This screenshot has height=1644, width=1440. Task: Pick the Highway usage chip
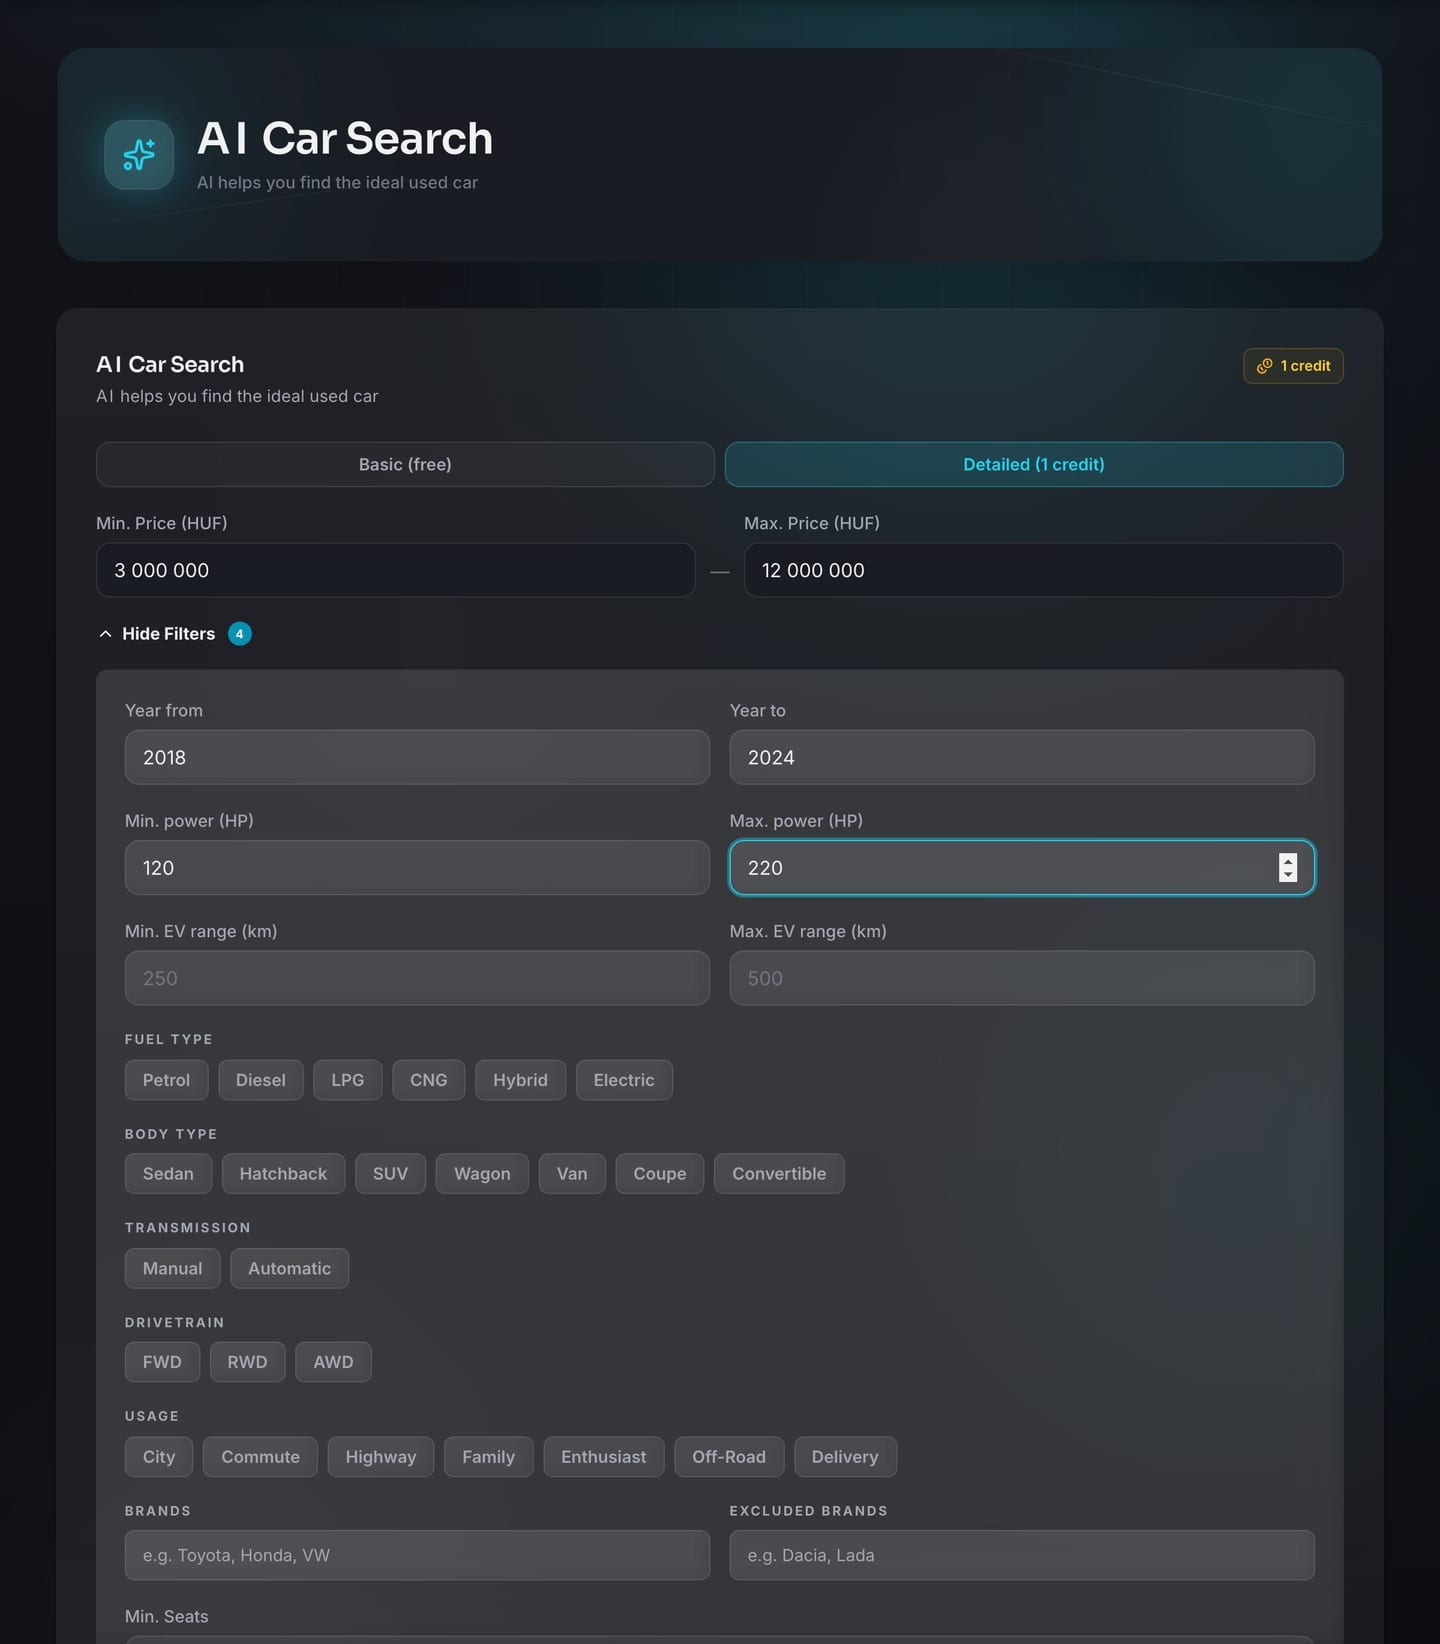(380, 1457)
